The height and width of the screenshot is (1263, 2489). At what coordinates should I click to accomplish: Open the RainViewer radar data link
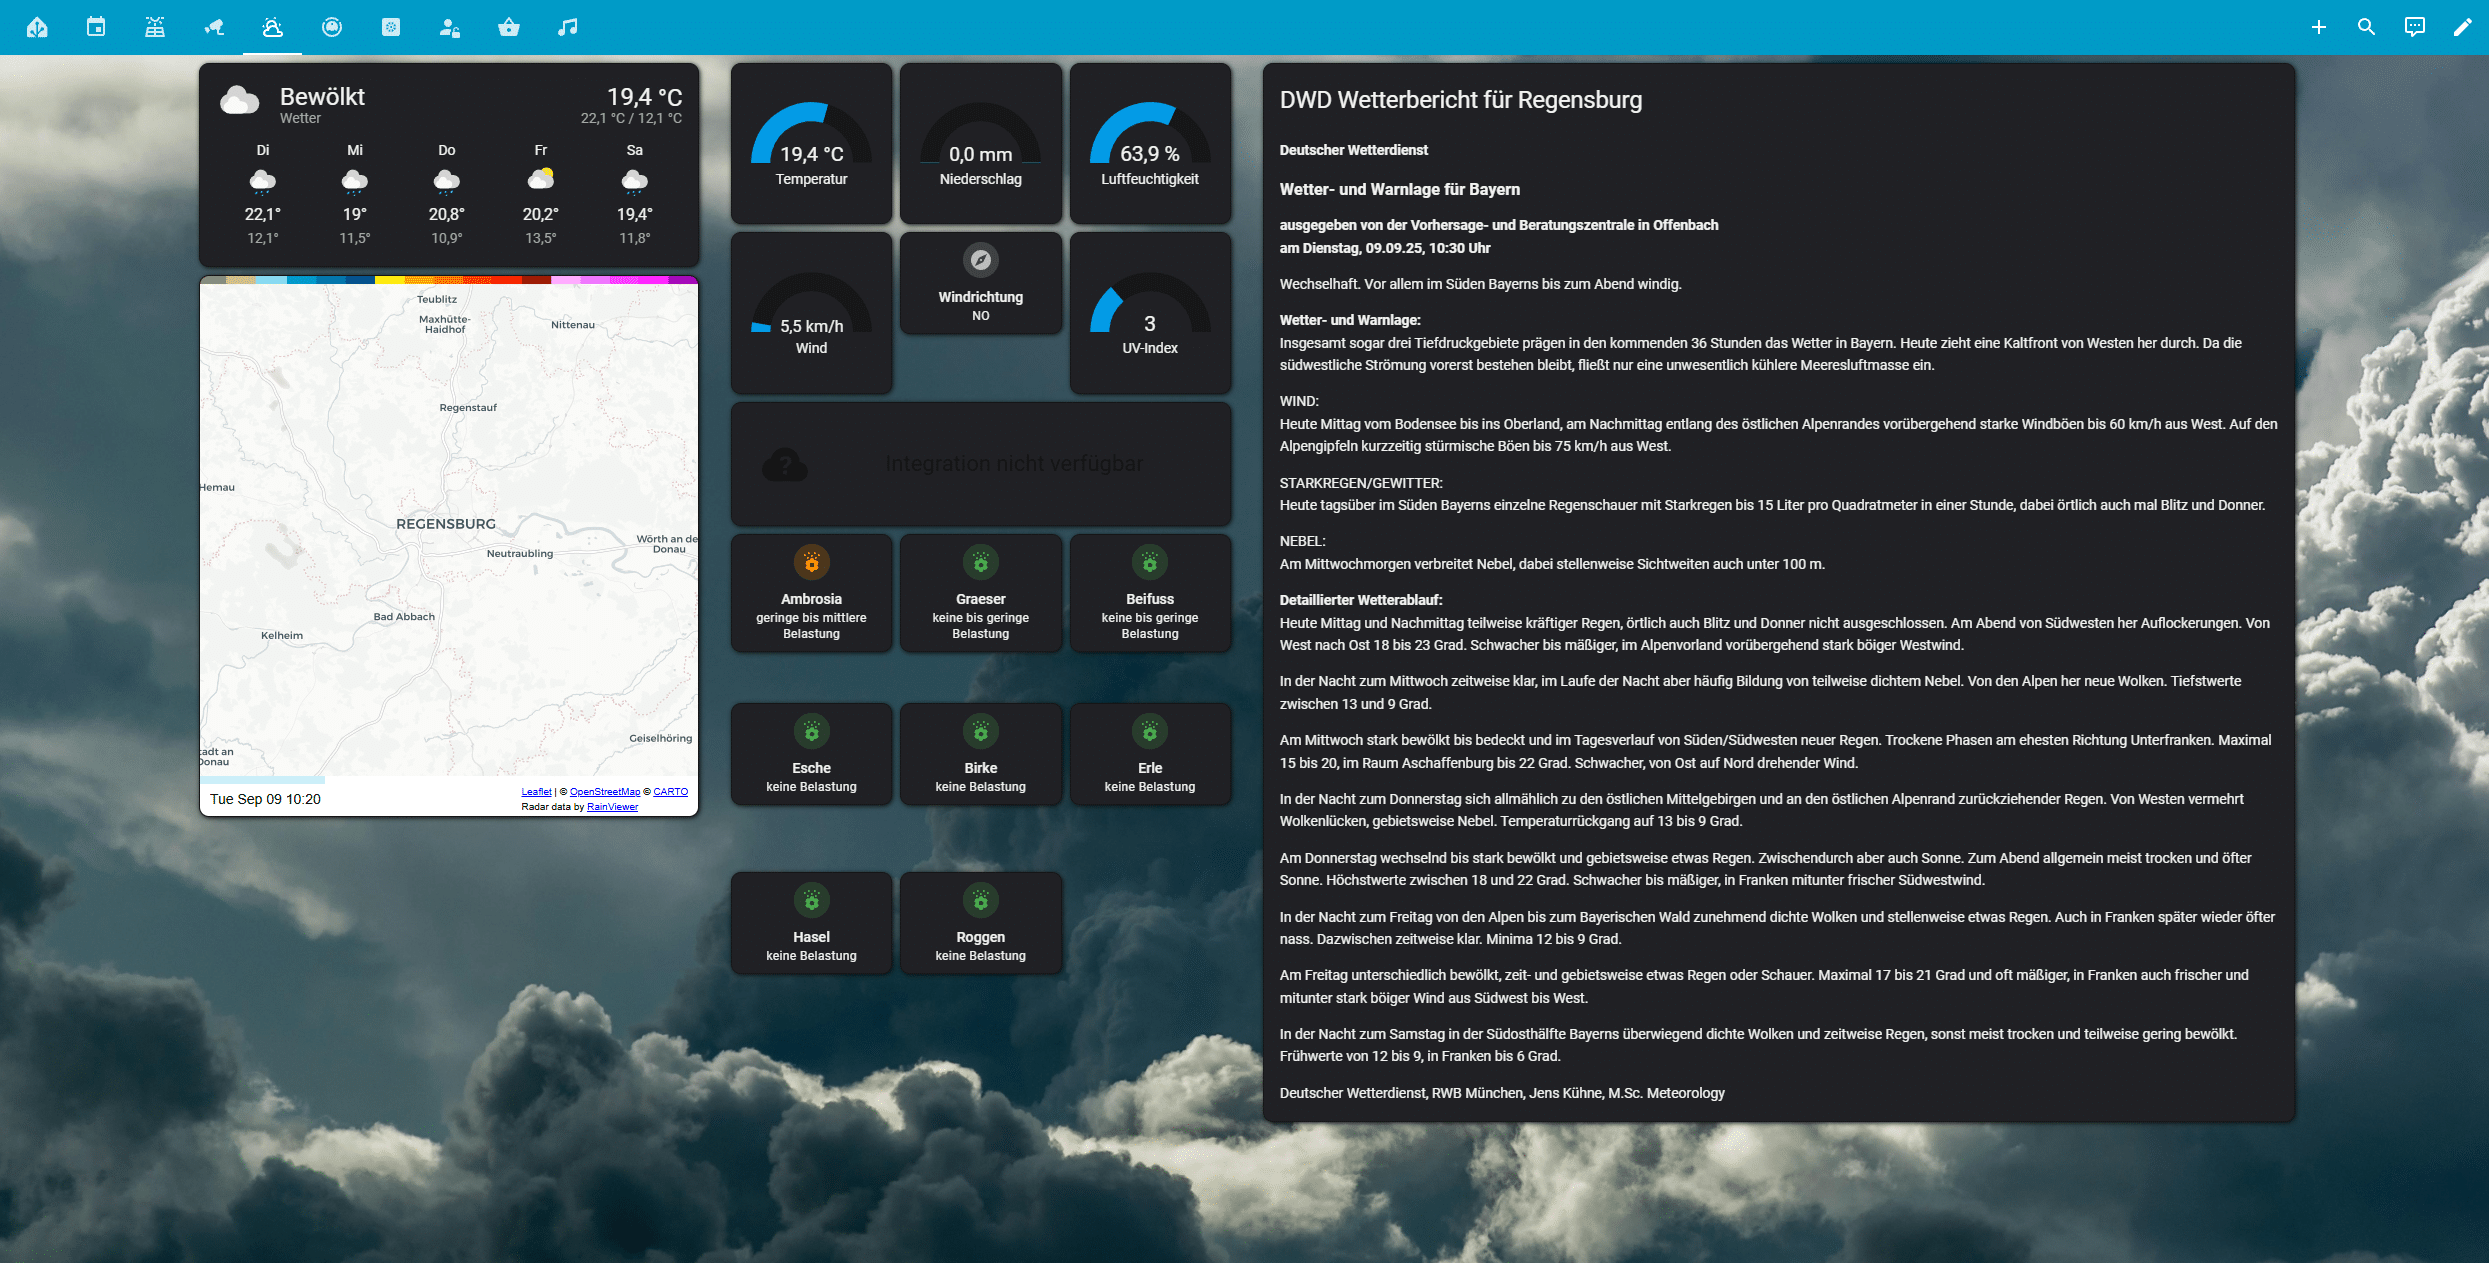click(612, 807)
